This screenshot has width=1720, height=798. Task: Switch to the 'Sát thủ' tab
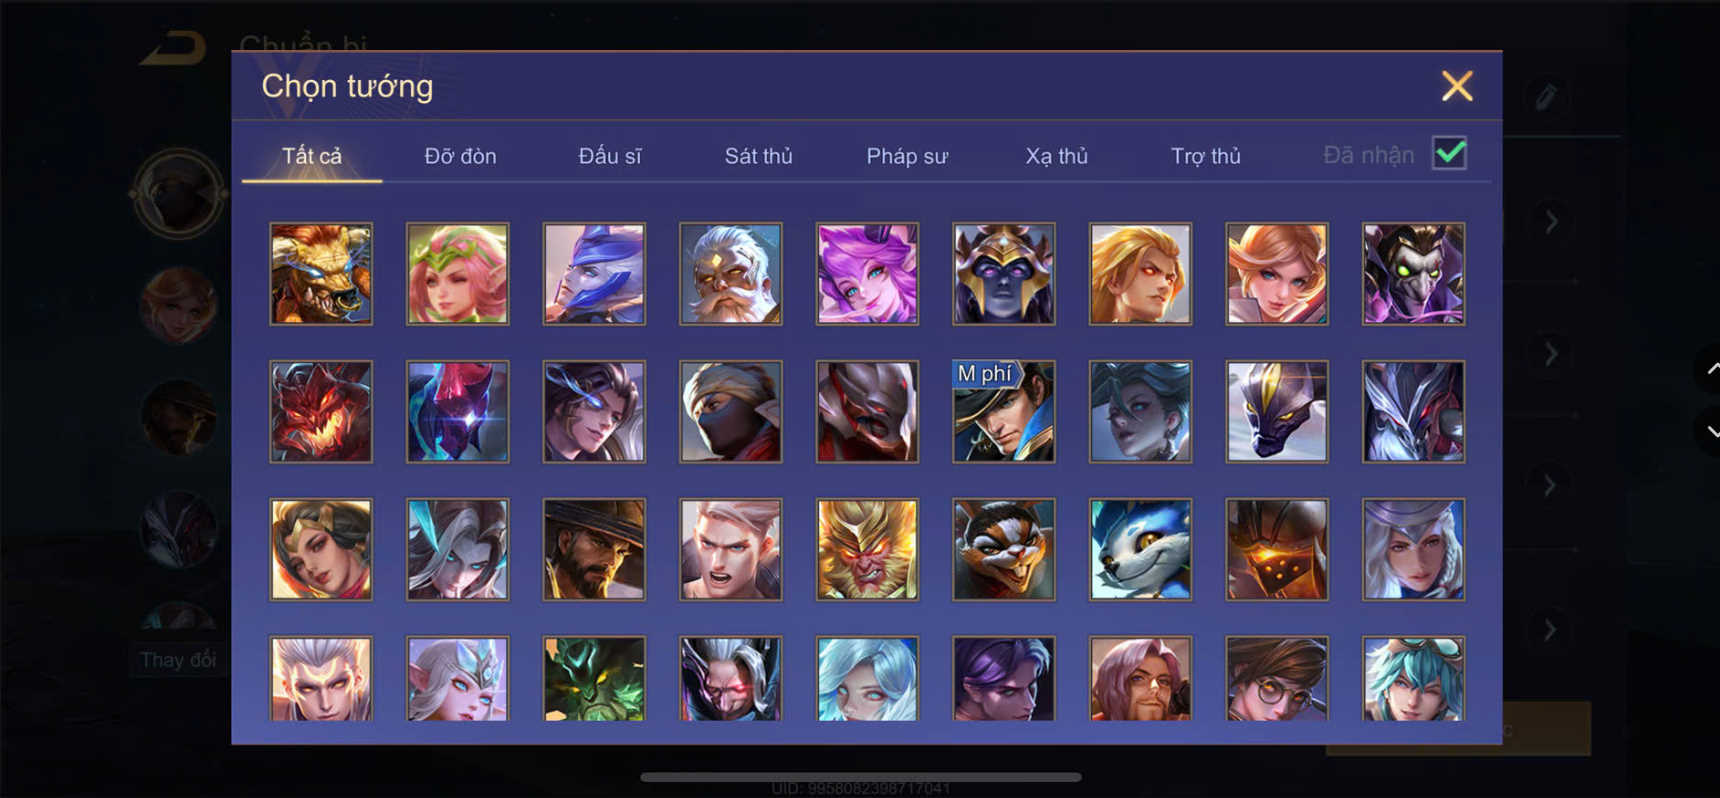[x=758, y=156]
